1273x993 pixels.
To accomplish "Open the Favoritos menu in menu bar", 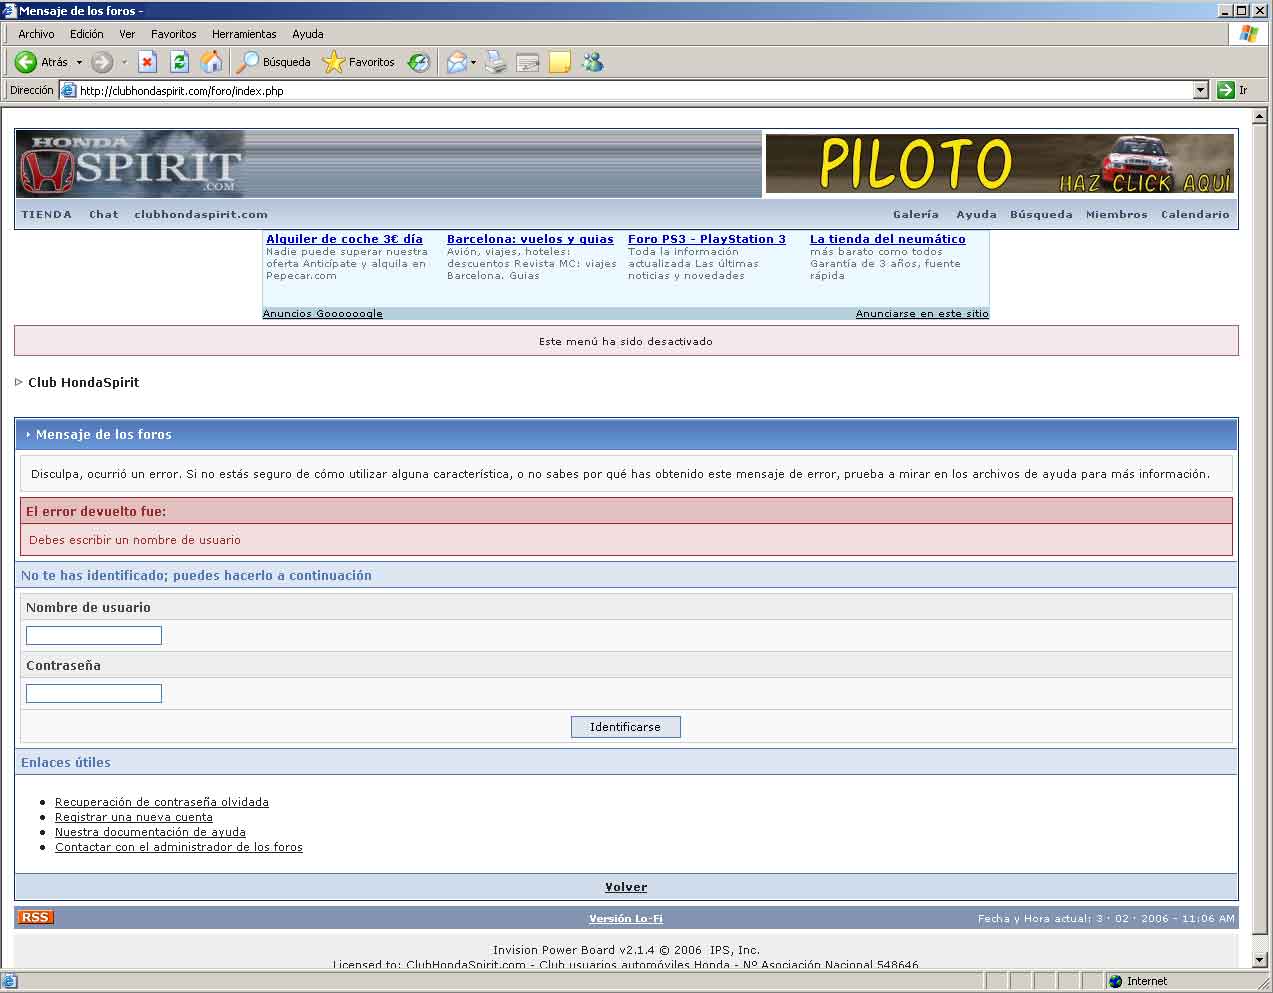I will 173,34.
